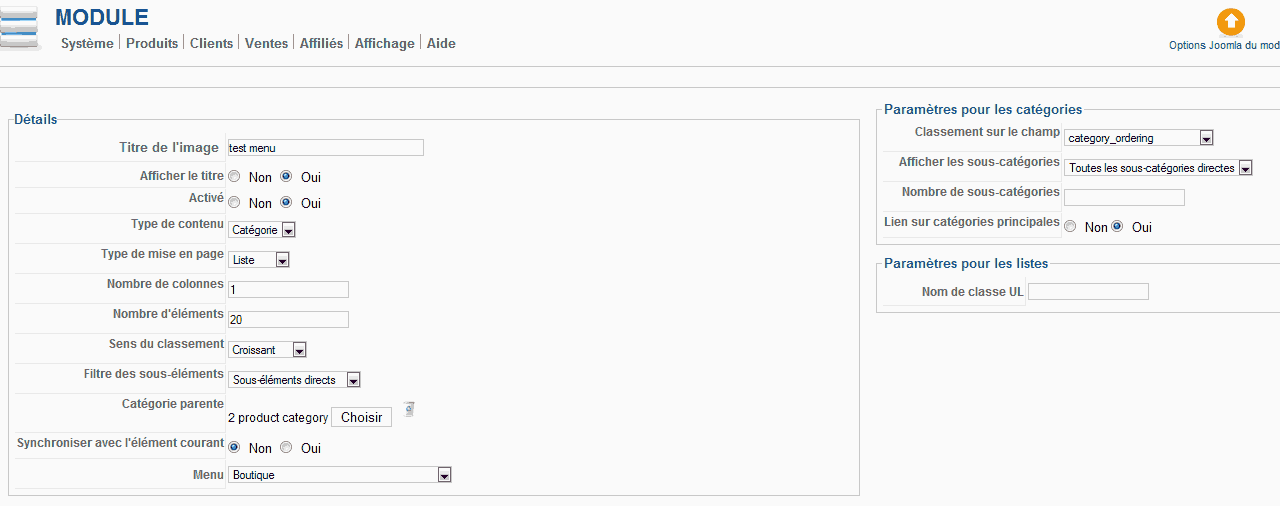
Task: Click the orange Options Joomla arrow icon
Action: tap(1230, 22)
